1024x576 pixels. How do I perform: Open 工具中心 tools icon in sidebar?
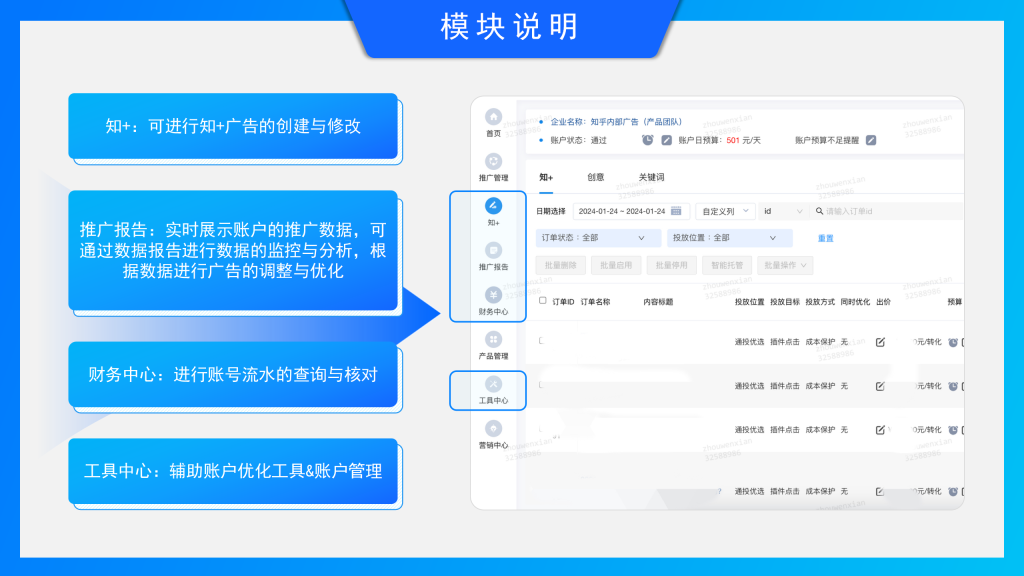click(493, 385)
